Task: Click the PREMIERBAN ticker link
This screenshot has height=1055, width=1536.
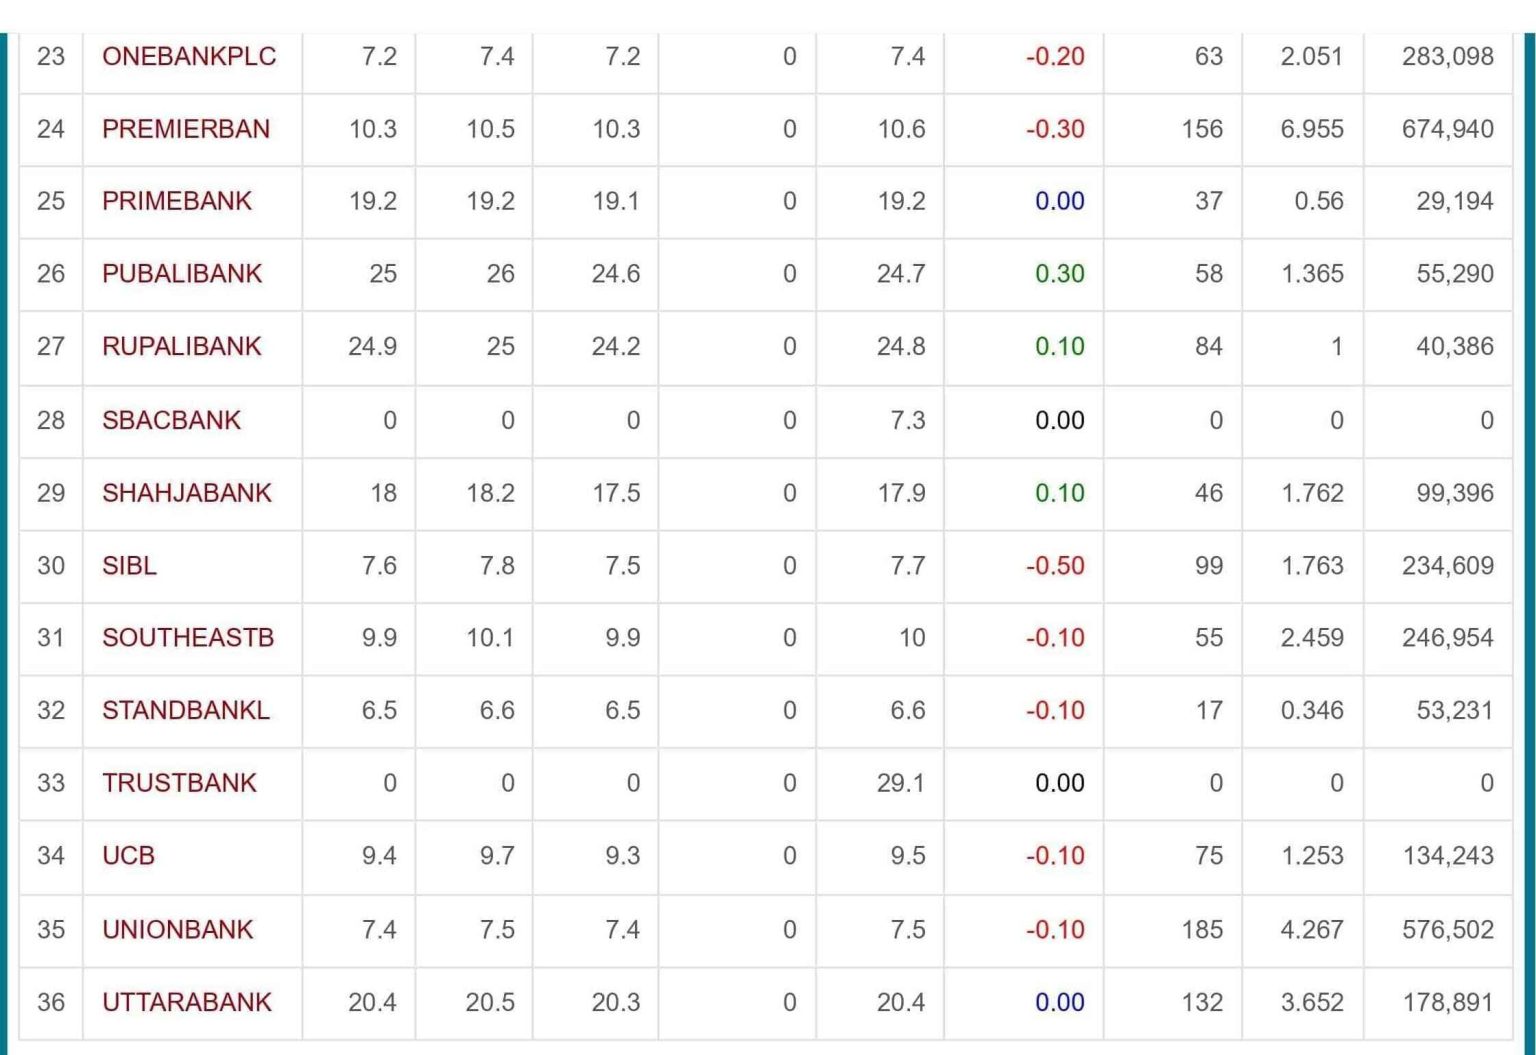Action: pyautogui.click(x=186, y=129)
